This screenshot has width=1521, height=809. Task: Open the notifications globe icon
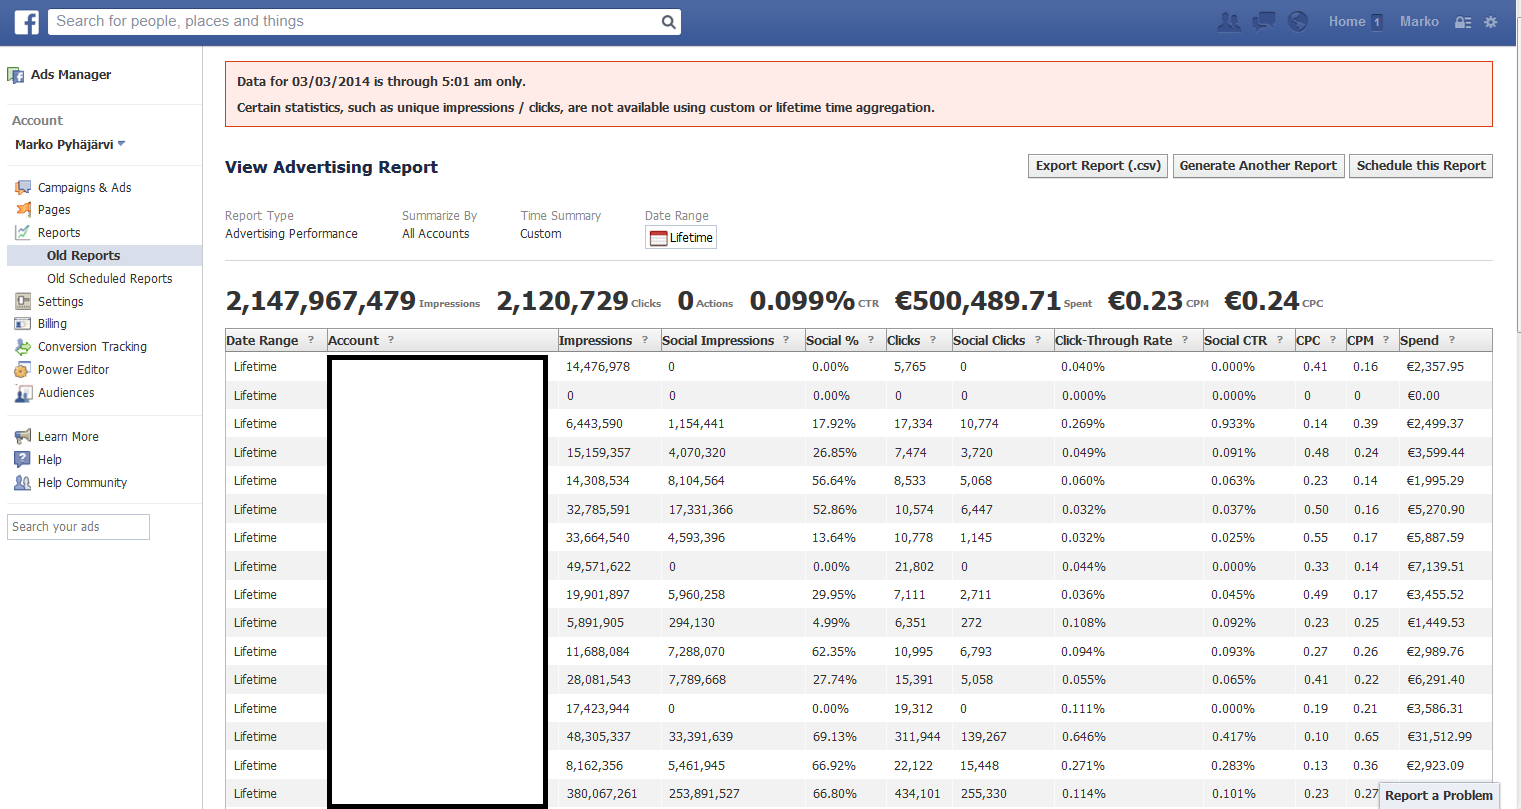click(1298, 22)
